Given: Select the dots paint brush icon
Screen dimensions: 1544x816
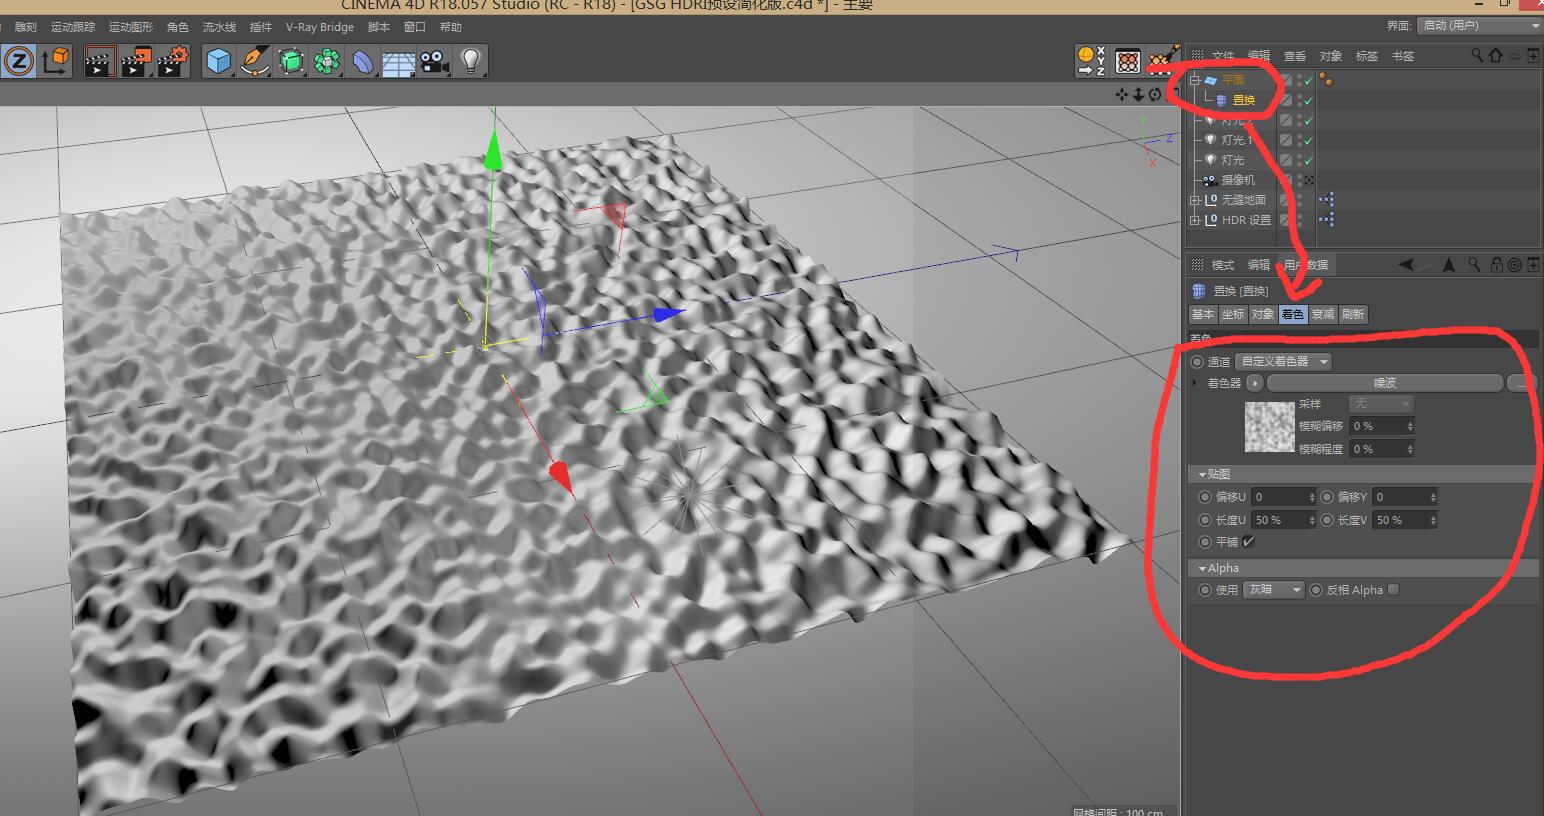Looking at the screenshot, I should coord(1163,61).
